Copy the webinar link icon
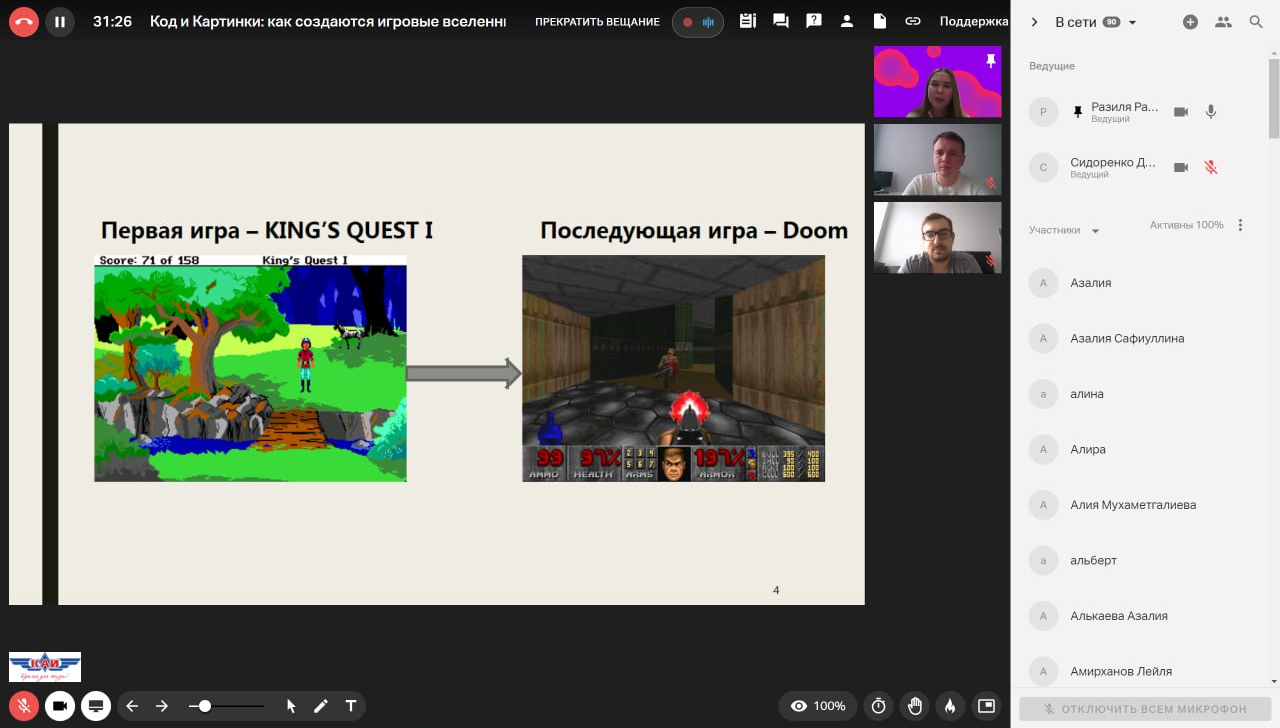The height and width of the screenshot is (728, 1280). (x=912, y=21)
